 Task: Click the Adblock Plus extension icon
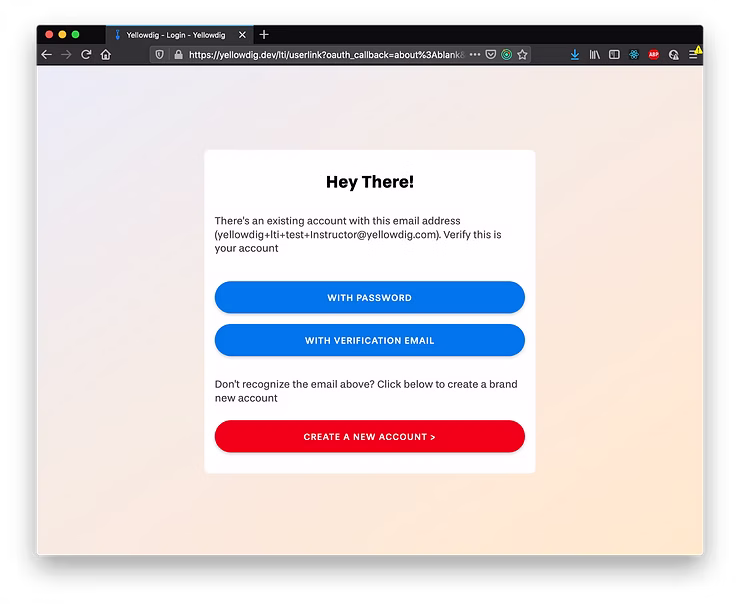point(654,55)
